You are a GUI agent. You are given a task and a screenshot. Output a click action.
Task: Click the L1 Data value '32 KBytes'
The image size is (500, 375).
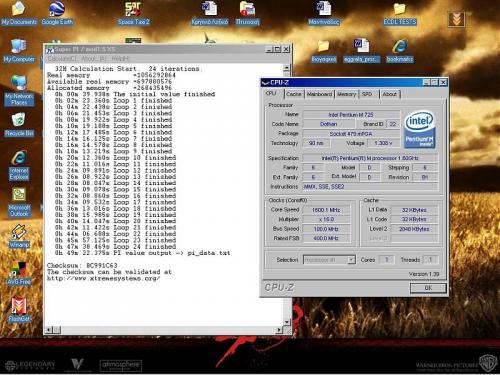pyautogui.click(x=414, y=210)
